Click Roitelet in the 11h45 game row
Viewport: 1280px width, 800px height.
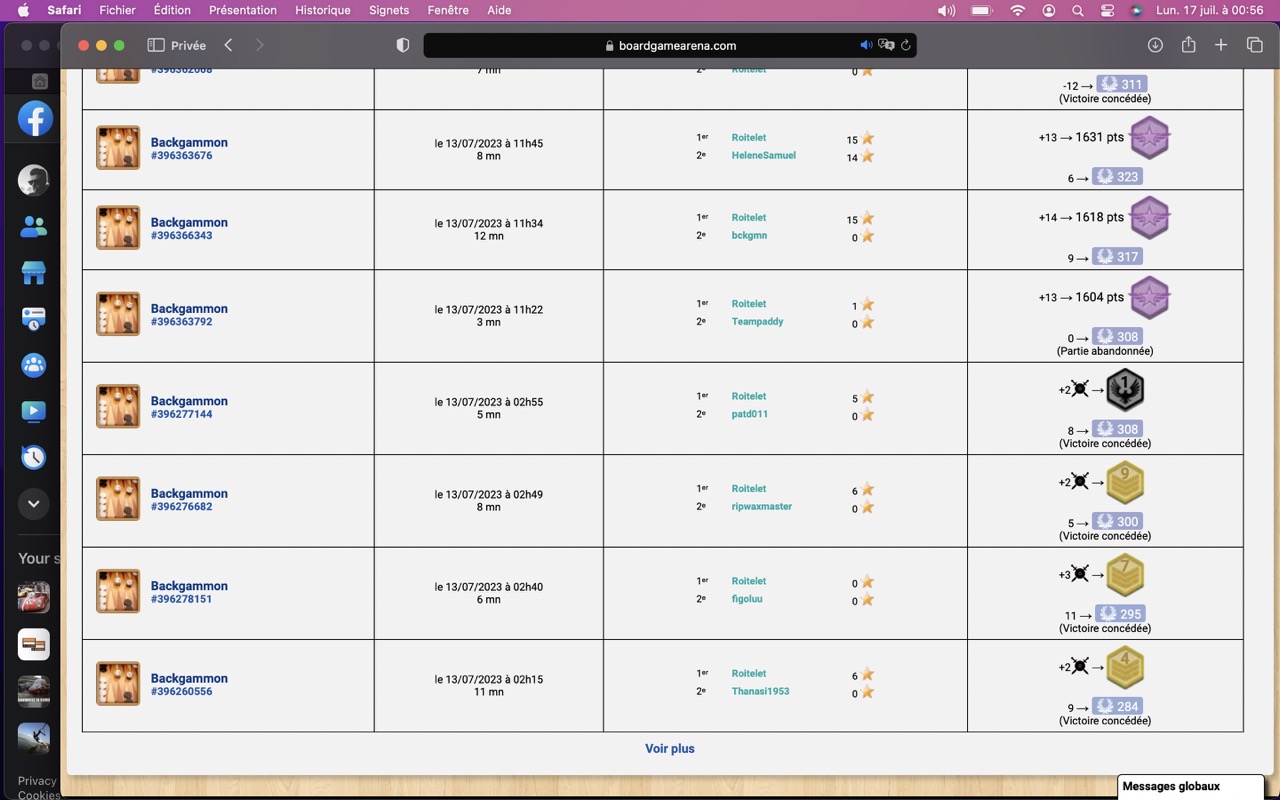pyautogui.click(x=749, y=138)
